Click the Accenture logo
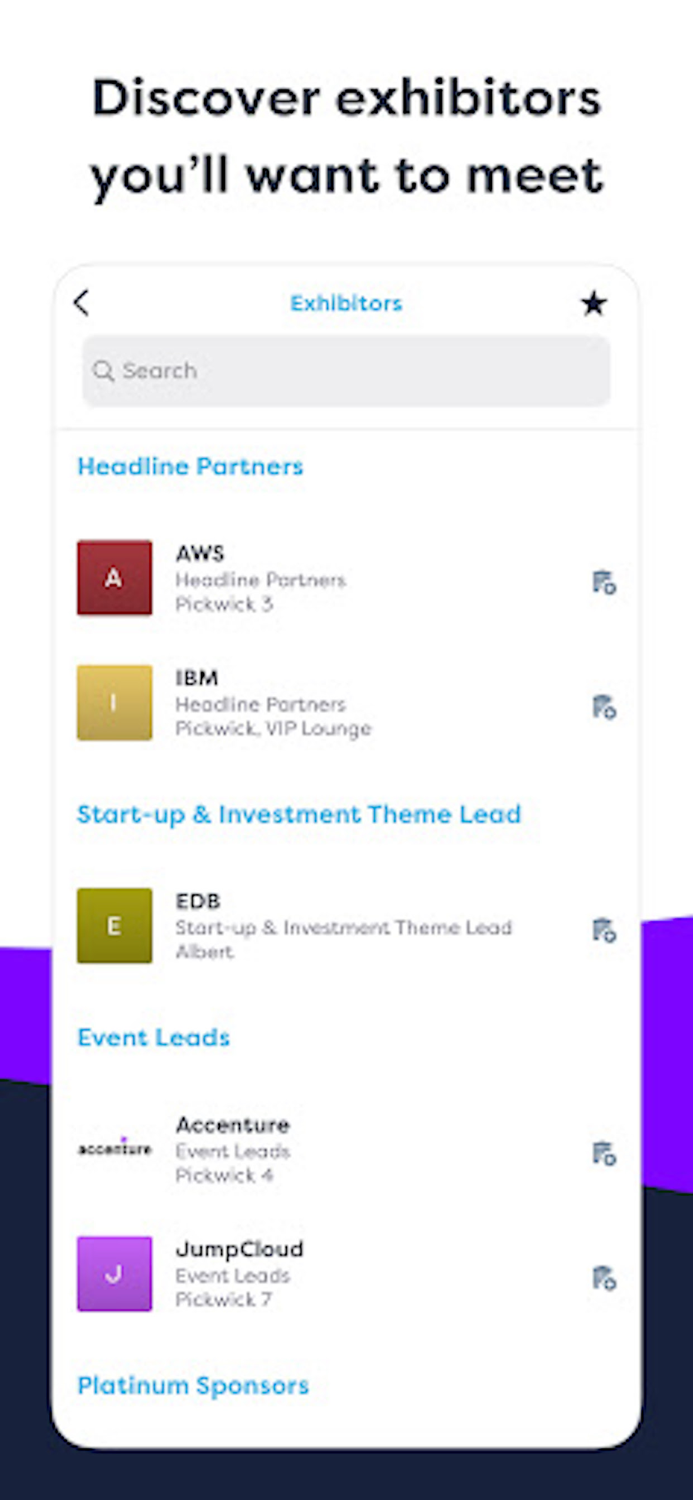The width and height of the screenshot is (693, 1500). 114,1149
